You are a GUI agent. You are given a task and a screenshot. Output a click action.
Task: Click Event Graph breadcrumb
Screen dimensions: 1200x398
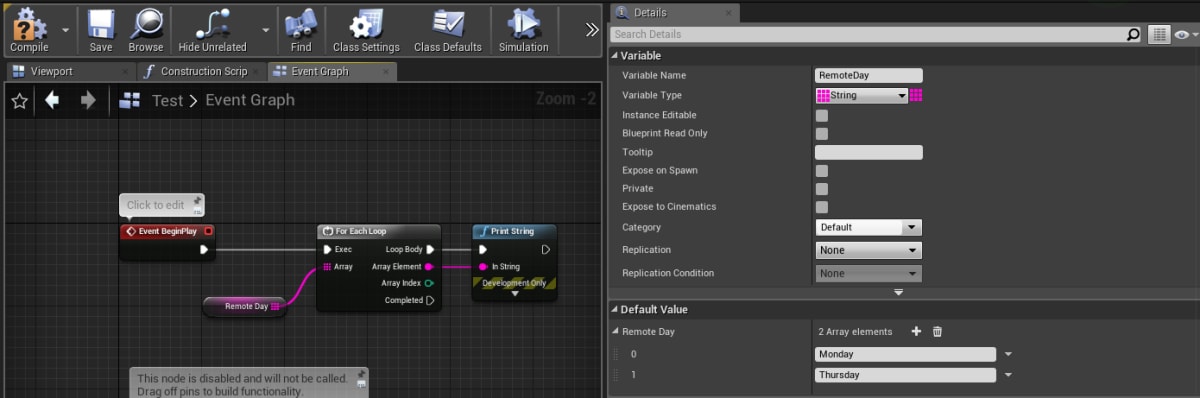249,100
